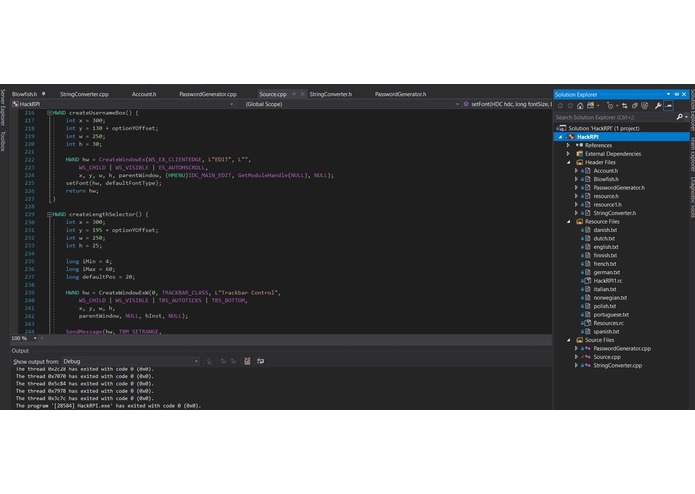695x494 pixels.
Task: Expand the External Dependencies node
Action: point(568,154)
